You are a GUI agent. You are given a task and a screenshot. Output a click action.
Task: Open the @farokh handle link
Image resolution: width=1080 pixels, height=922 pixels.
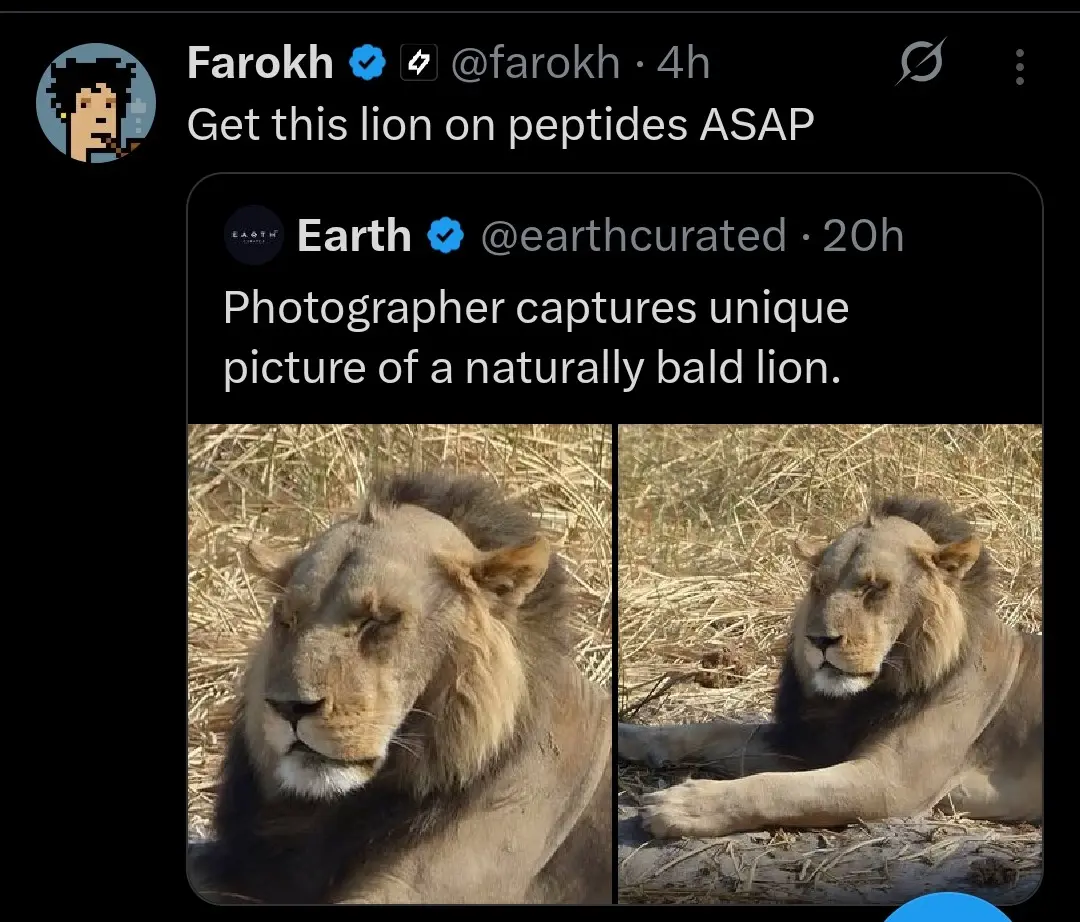pos(535,64)
